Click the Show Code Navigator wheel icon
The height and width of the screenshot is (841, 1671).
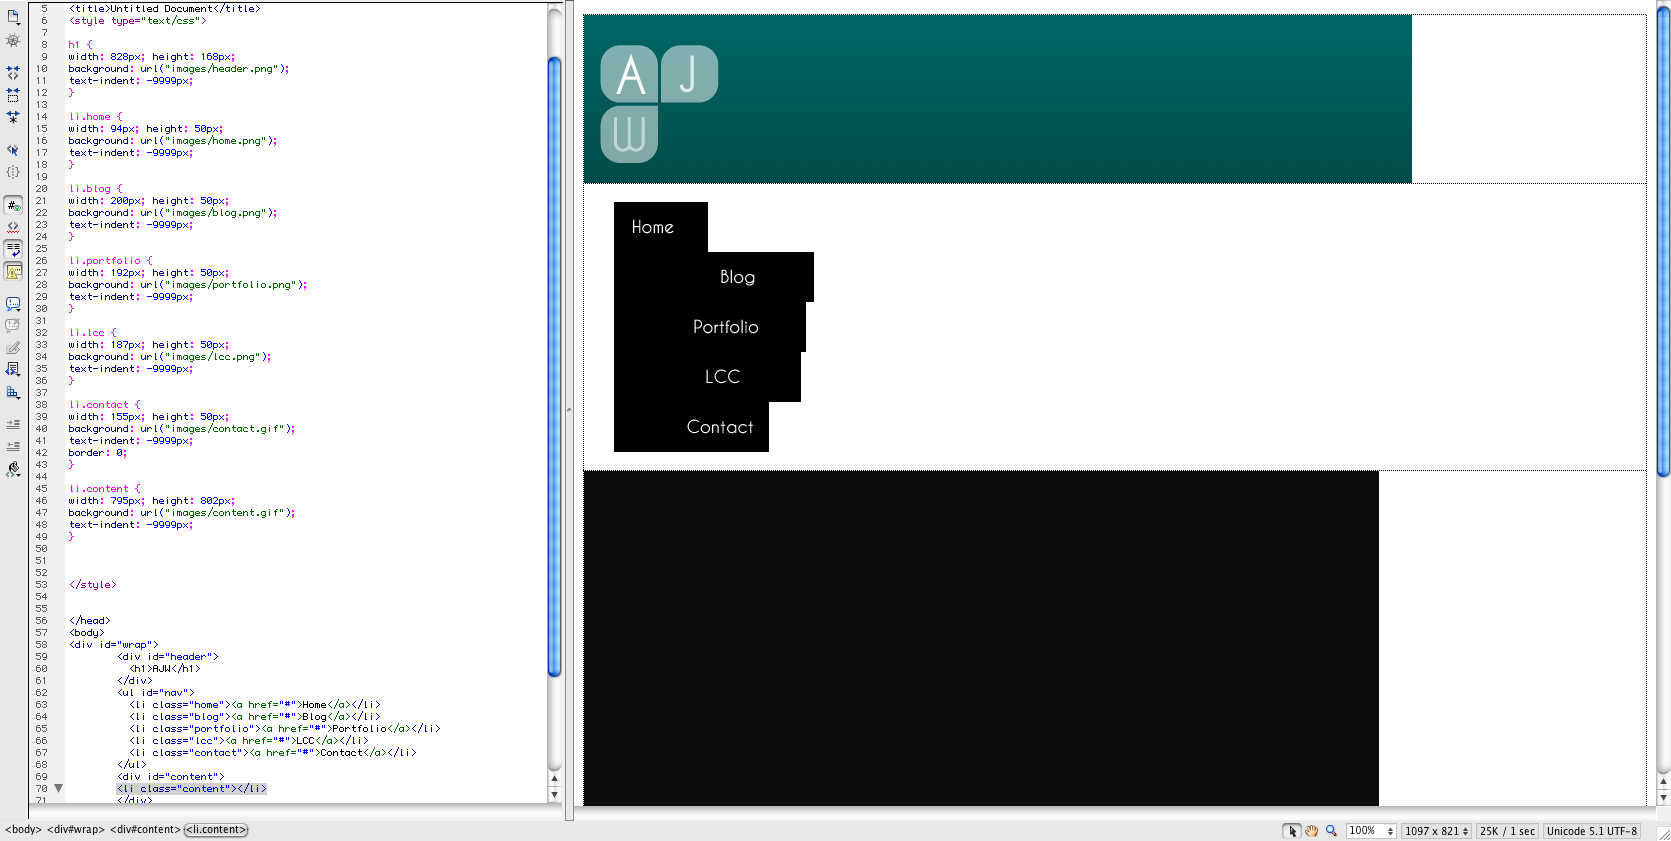13,41
